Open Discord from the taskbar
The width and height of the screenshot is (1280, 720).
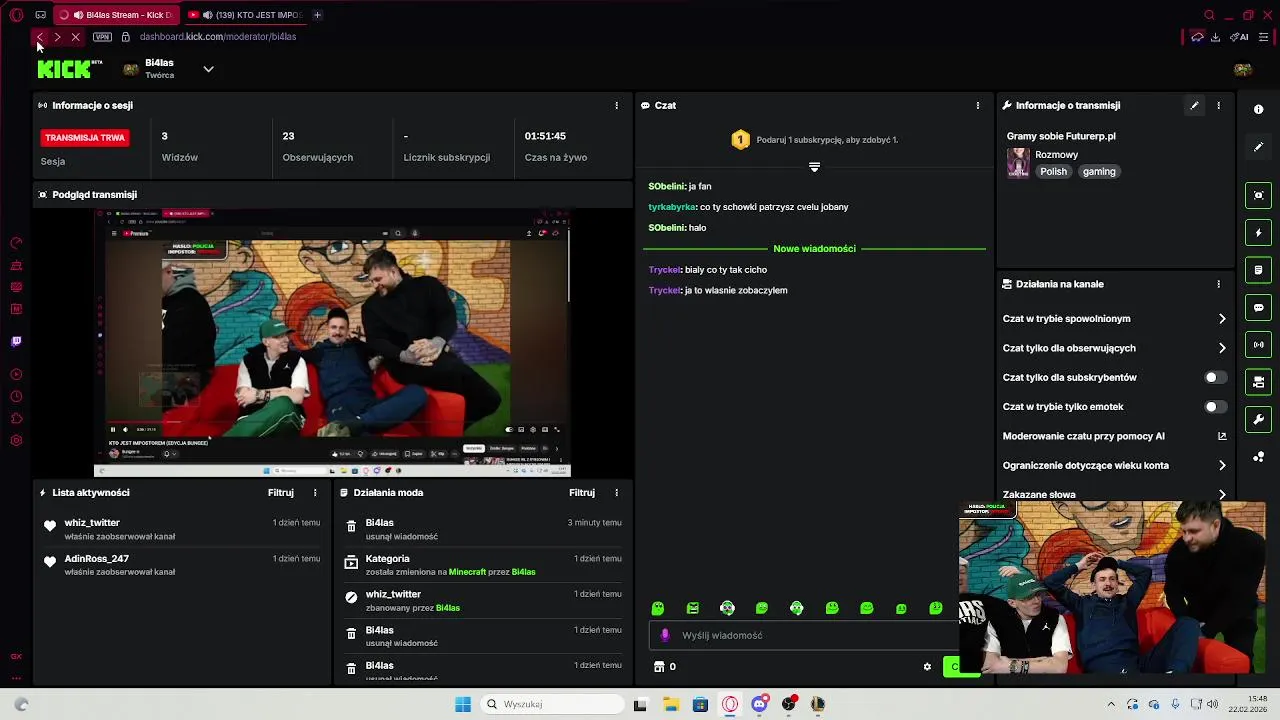(759, 704)
